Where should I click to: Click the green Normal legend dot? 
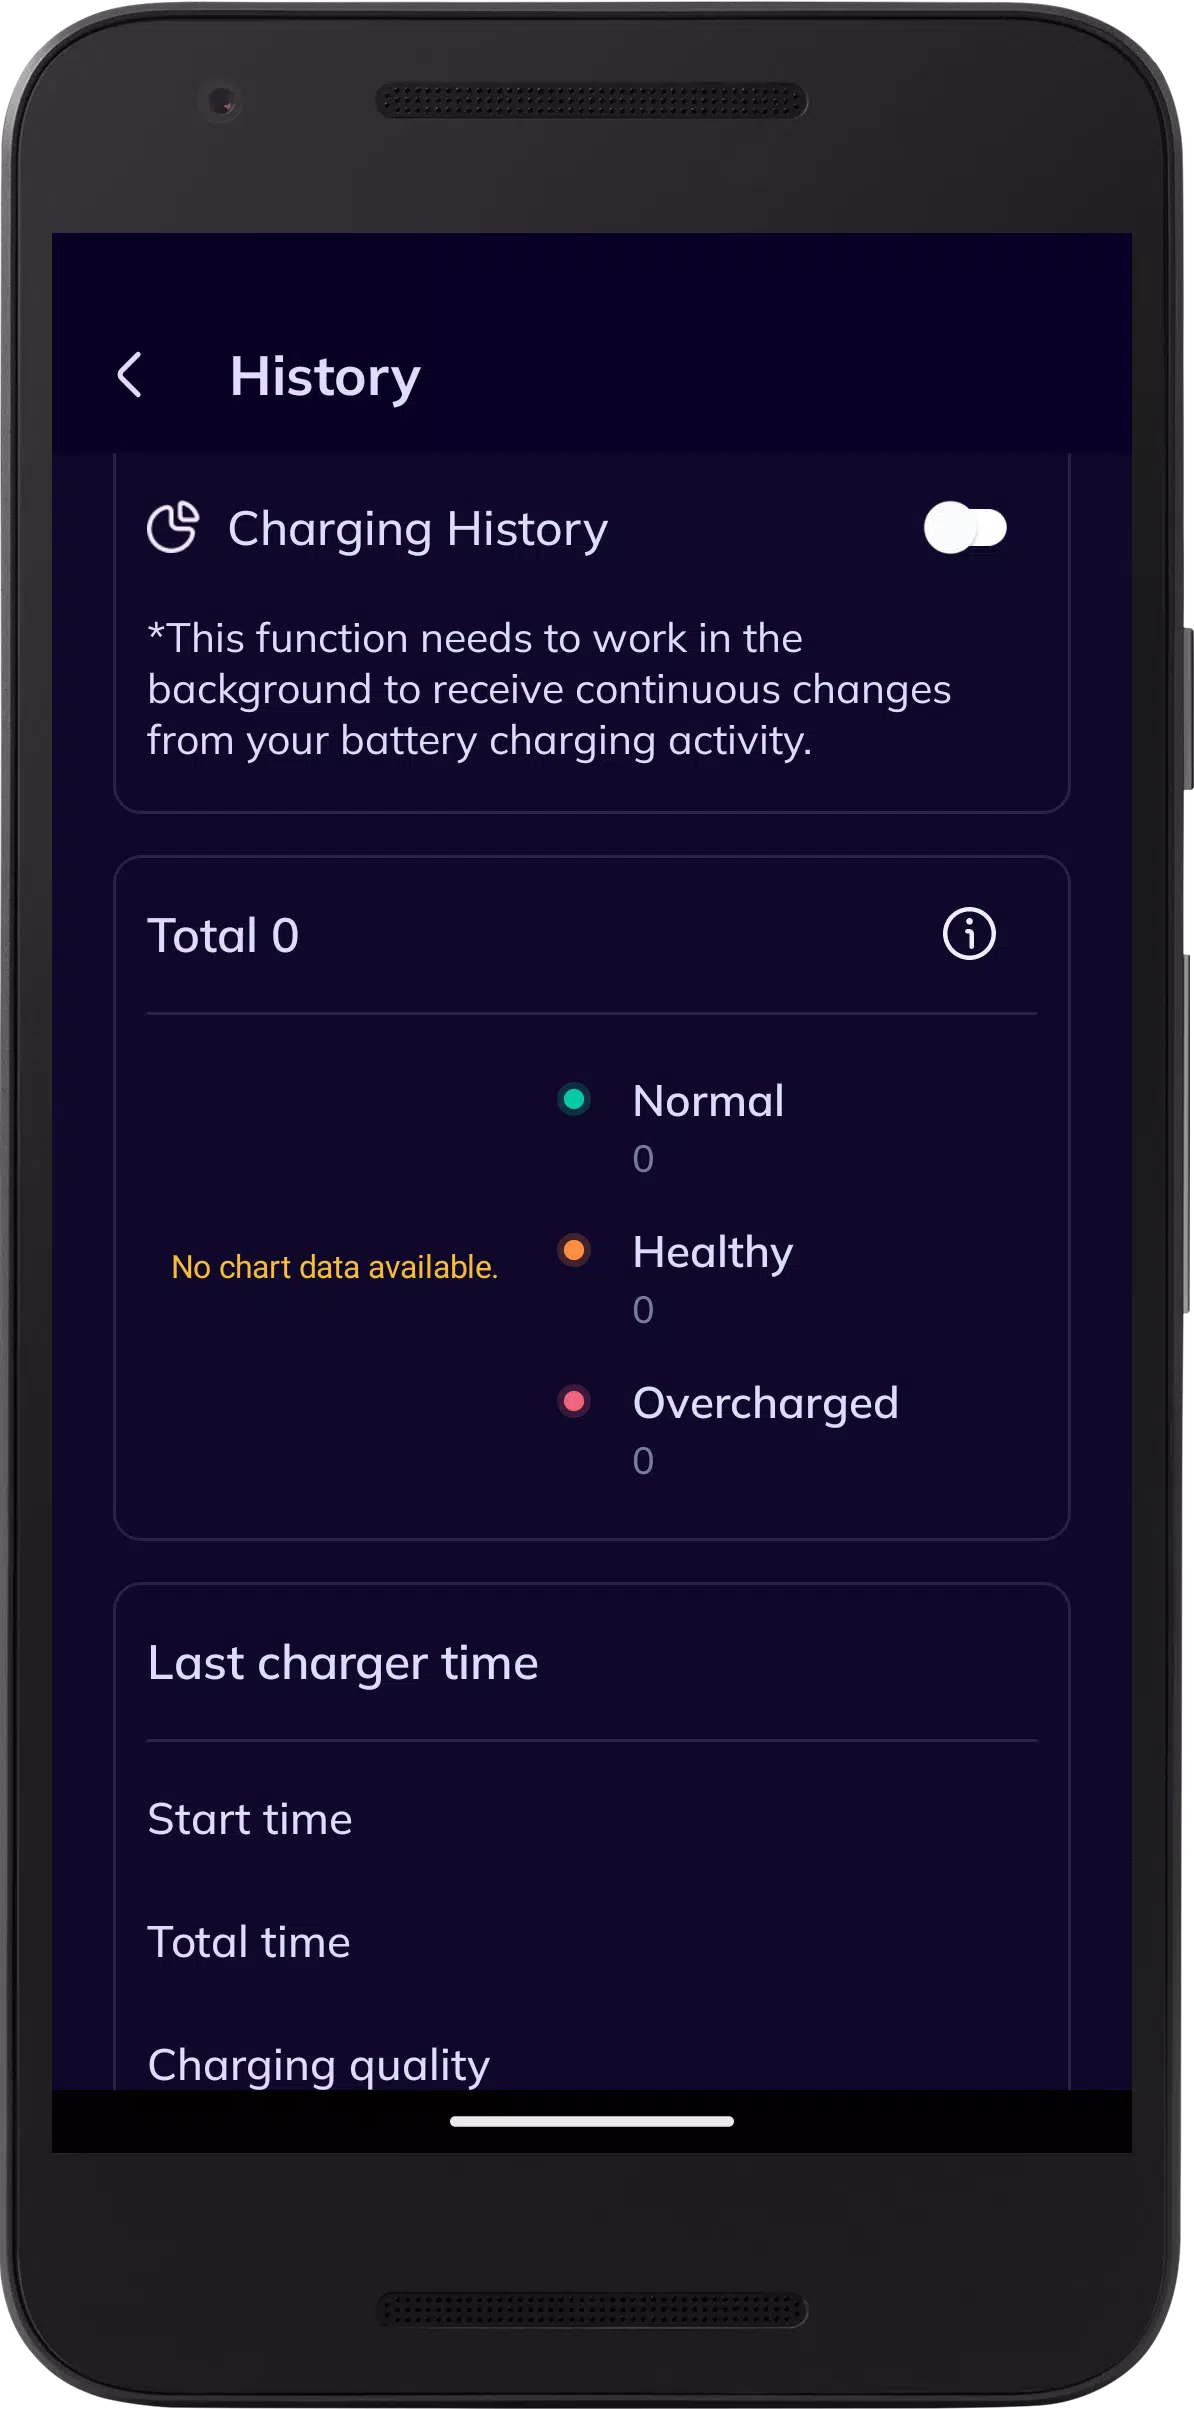click(x=574, y=1099)
